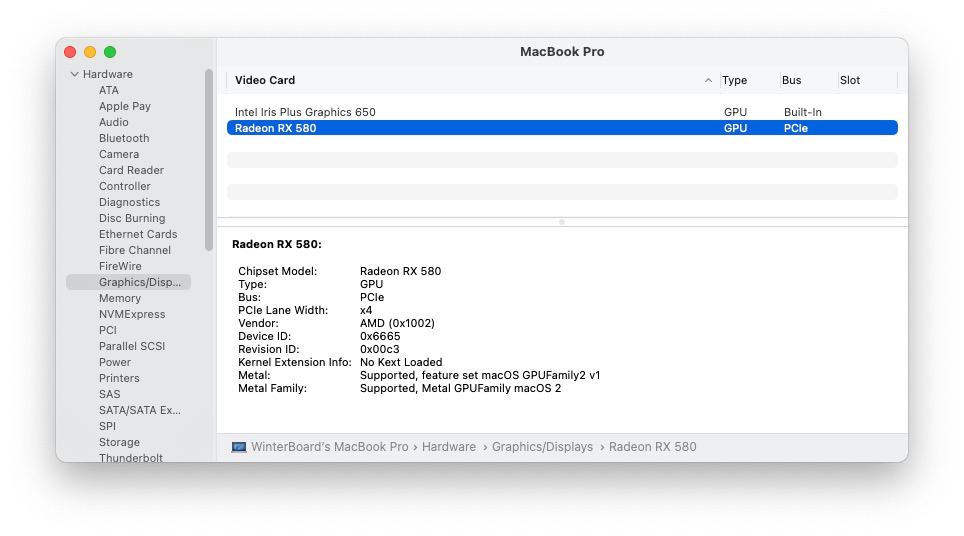
Task: Open PCI category in the sidebar
Action: coord(108,329)
